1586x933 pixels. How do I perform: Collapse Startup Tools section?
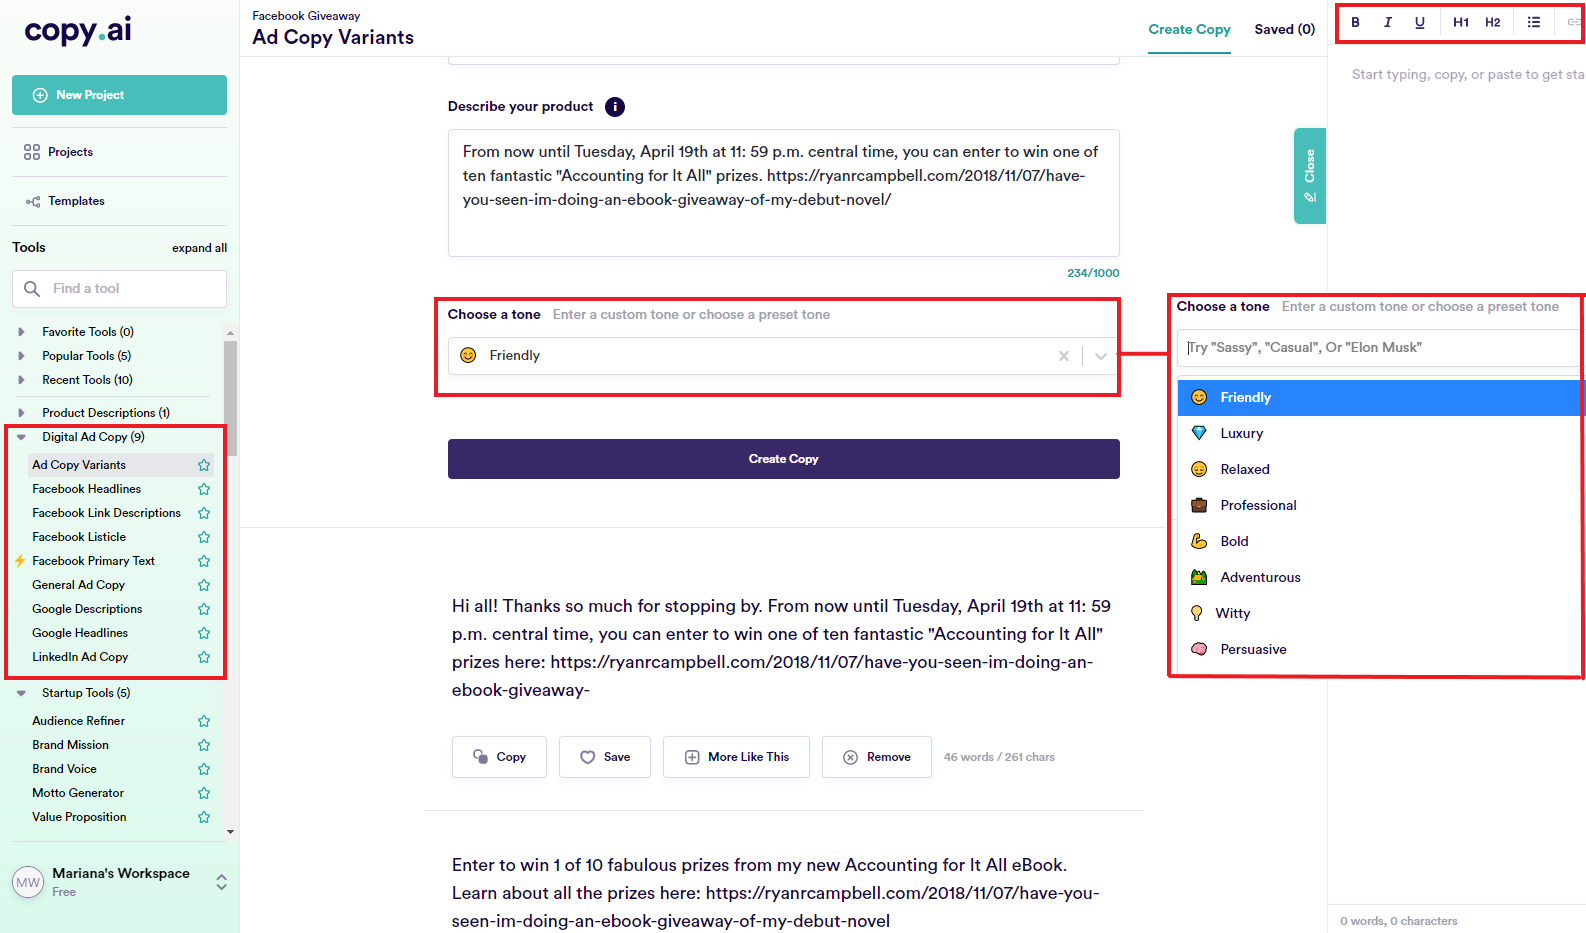click(x=21, y=693)
